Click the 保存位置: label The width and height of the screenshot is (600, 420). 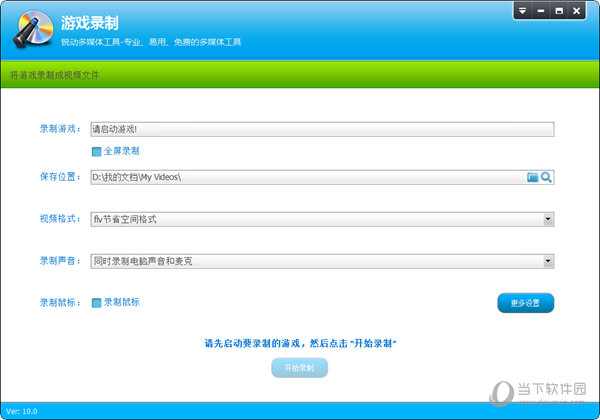coord(60,177)
